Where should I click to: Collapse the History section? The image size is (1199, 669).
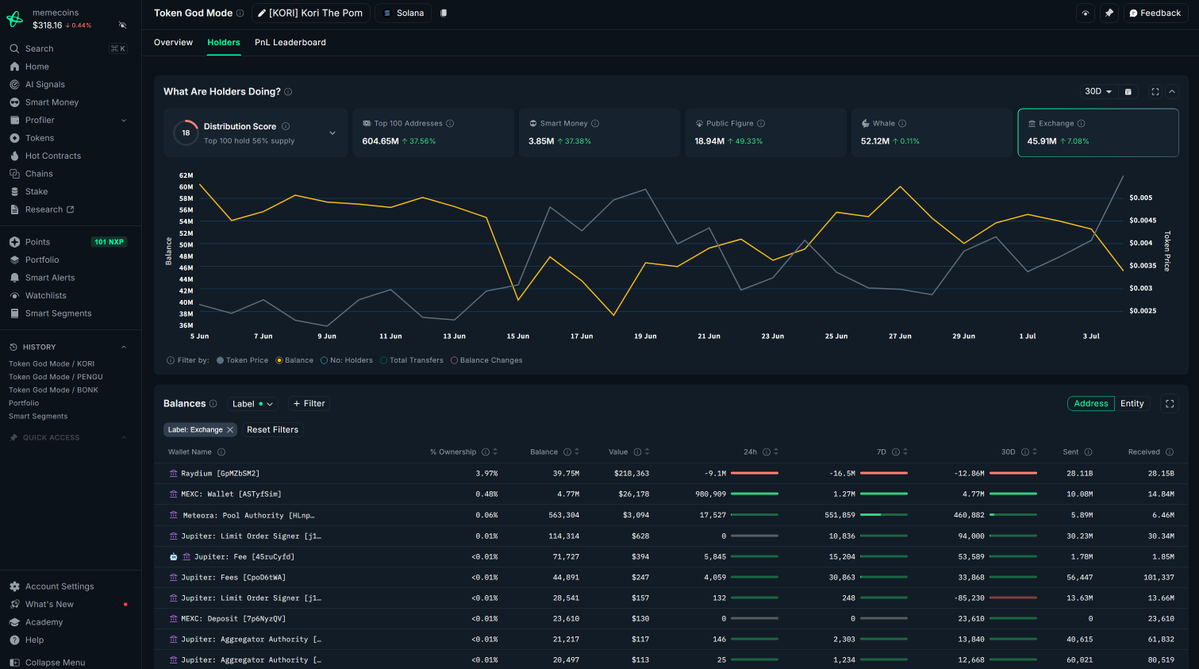click(x=124, y=347)
